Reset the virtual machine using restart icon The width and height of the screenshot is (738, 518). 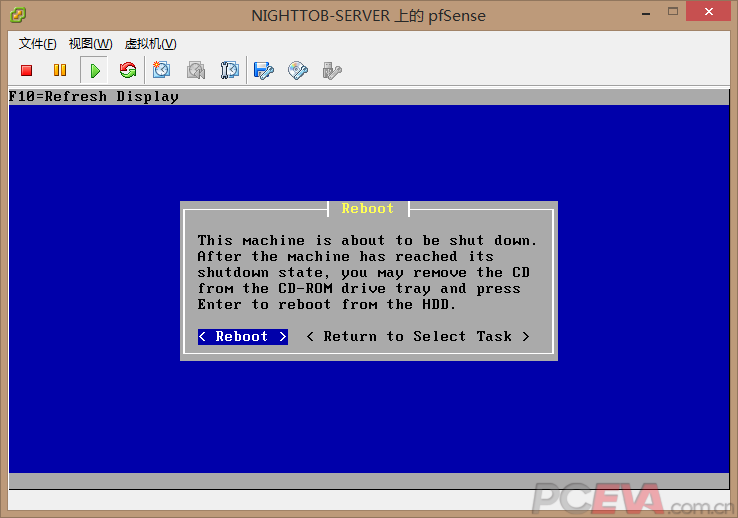tap(127, 70)
